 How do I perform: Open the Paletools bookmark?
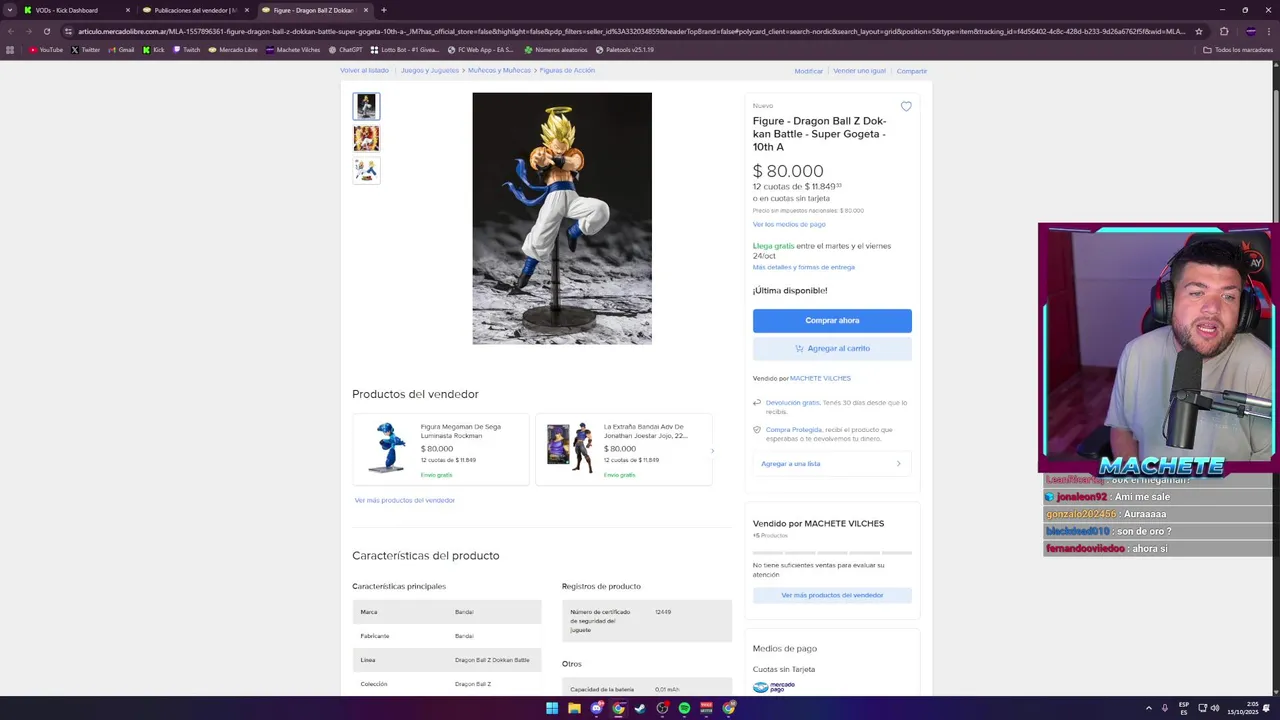(625, 50)
